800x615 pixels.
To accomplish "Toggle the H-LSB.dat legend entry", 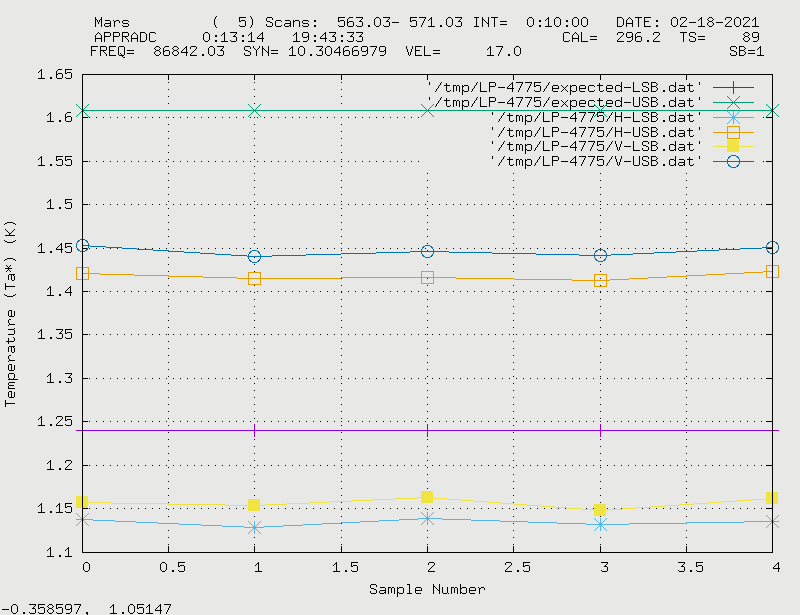I will 621,117.
